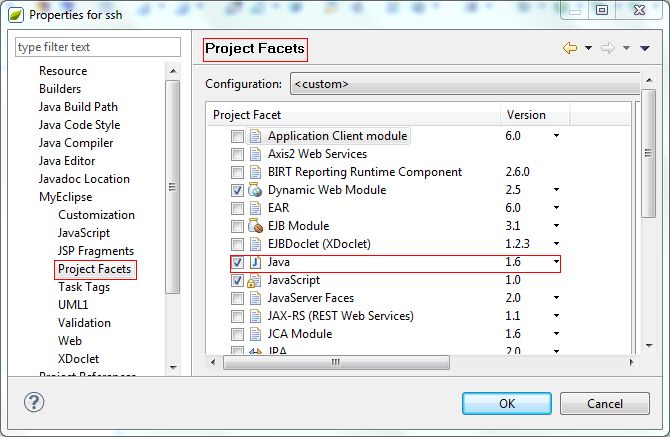Click the JavaServer Faces facet icon
This screenshot has height=437, width=670.
255,298
